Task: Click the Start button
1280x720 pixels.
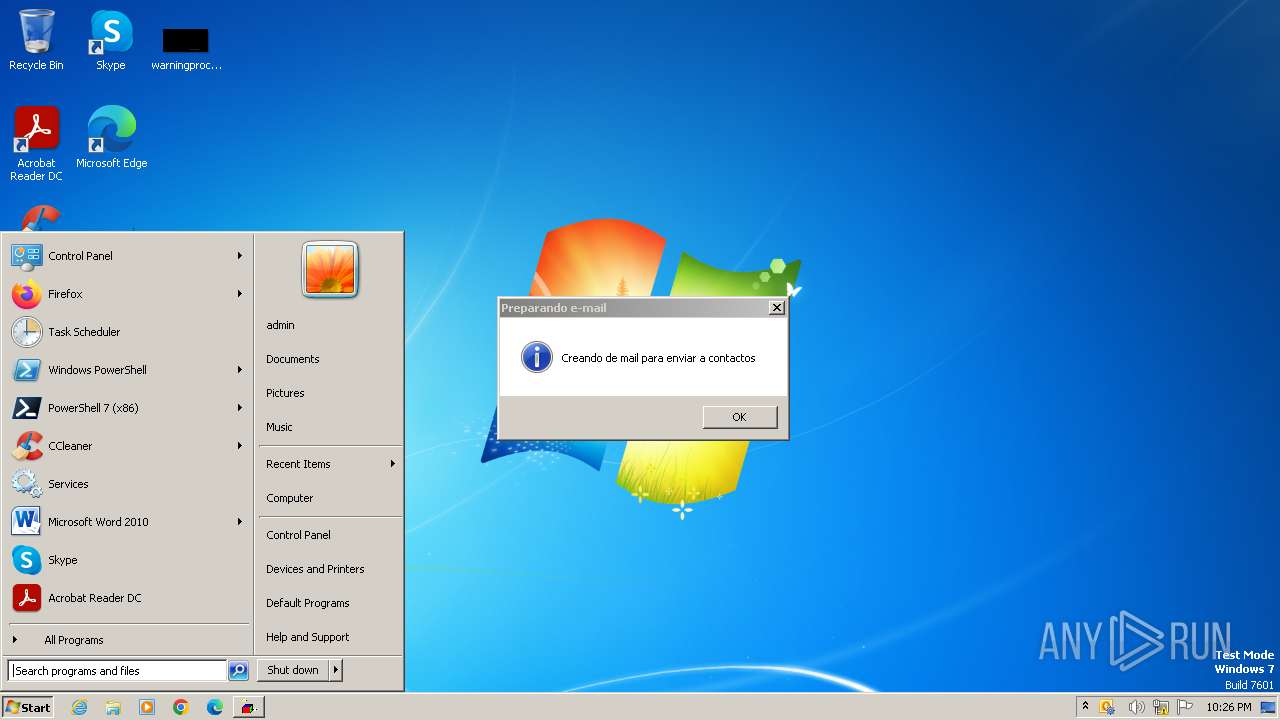Action: tap(28, 707)
